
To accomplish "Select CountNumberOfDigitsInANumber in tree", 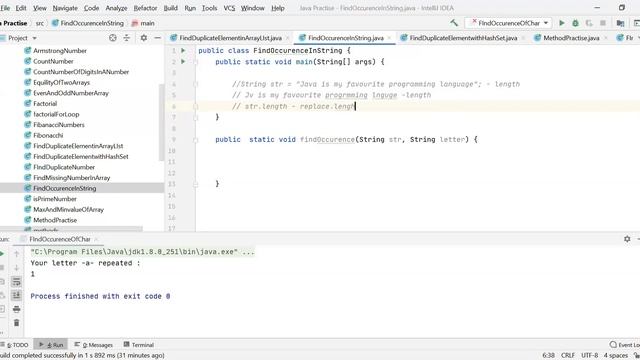I will coord(81,72).
